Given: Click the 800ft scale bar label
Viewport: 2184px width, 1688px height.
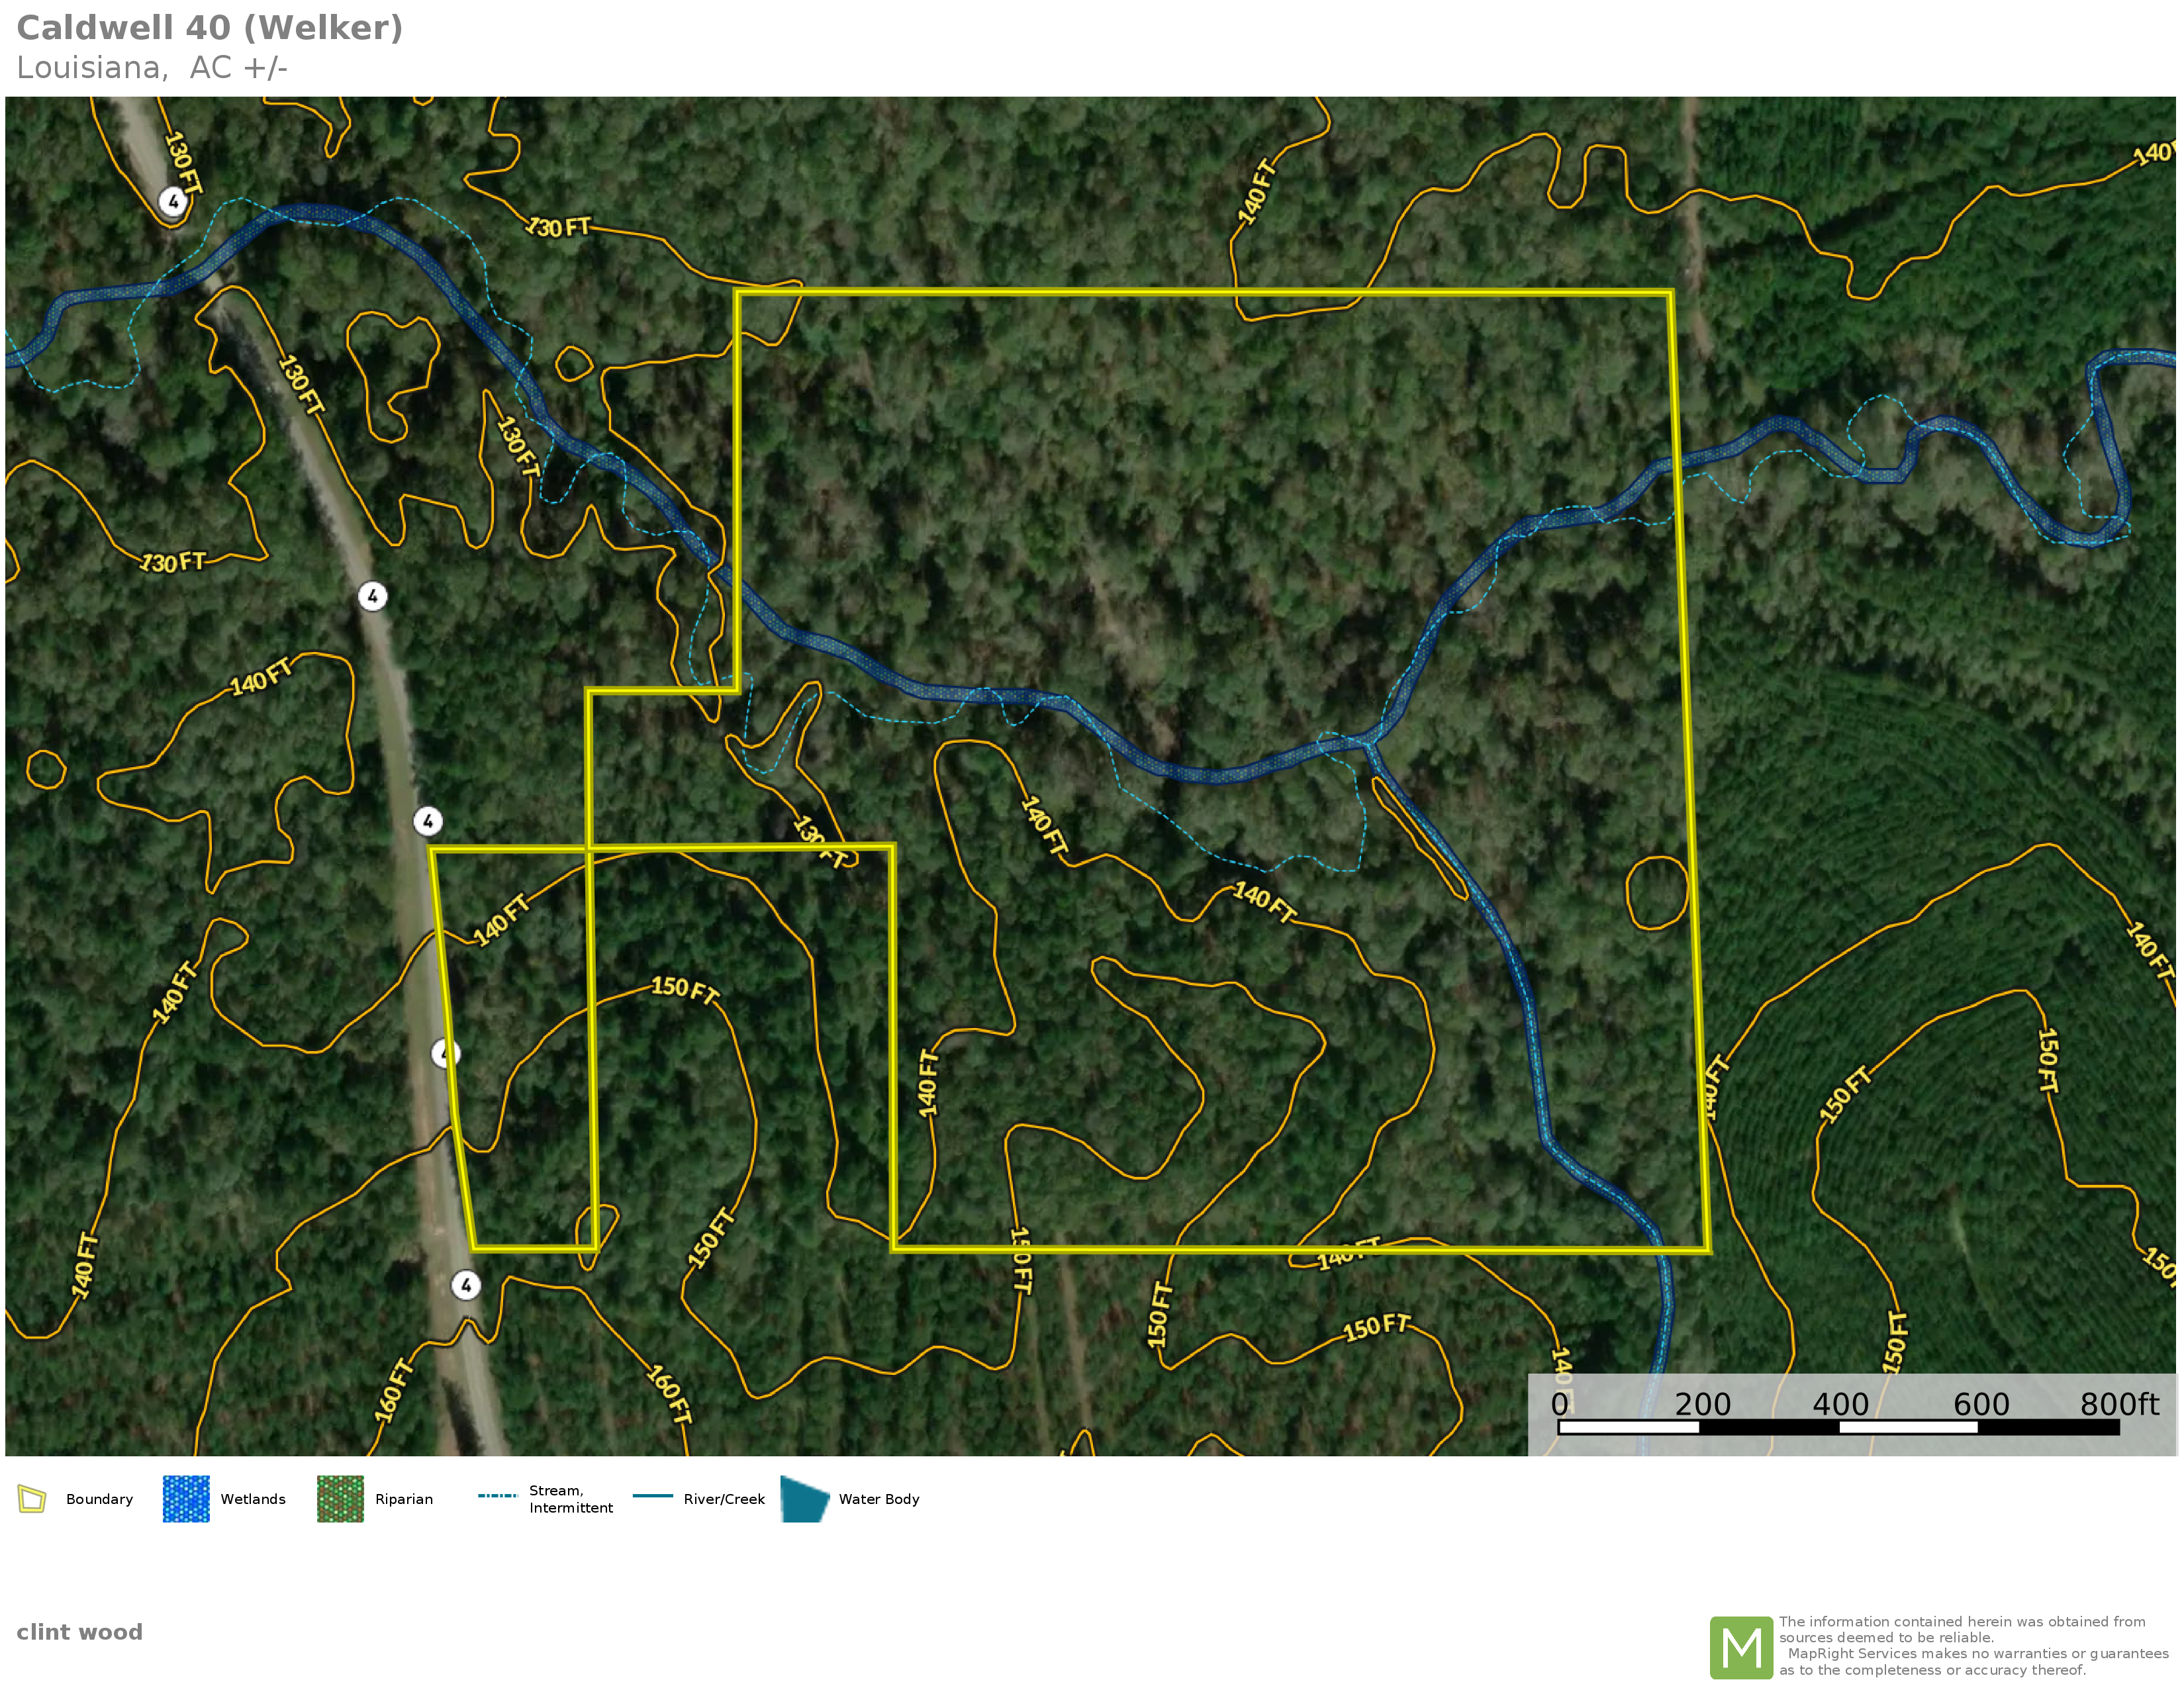Looking at the screenshot, I should [x=2119, y=1404].
